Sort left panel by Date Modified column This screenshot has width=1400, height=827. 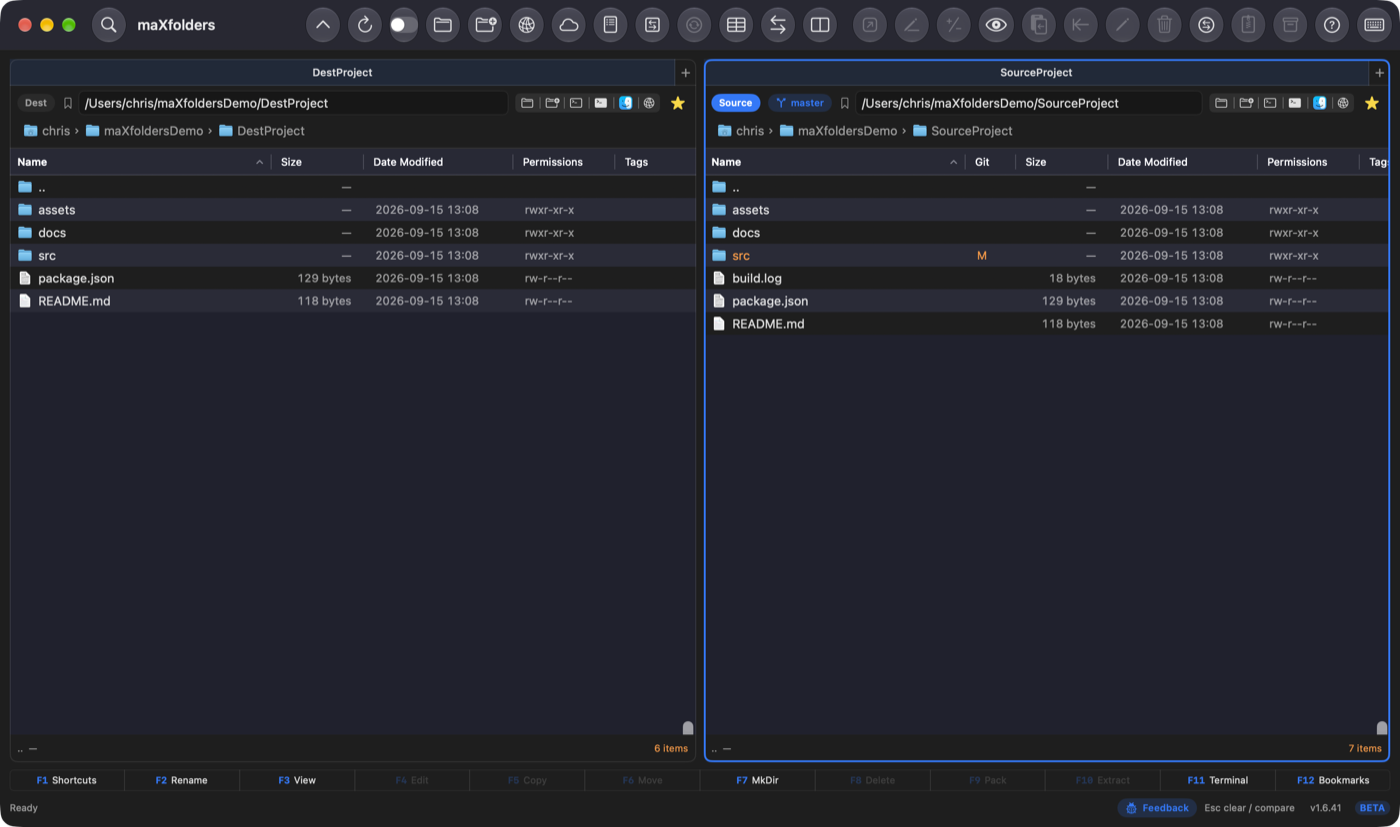click(438, 162)
